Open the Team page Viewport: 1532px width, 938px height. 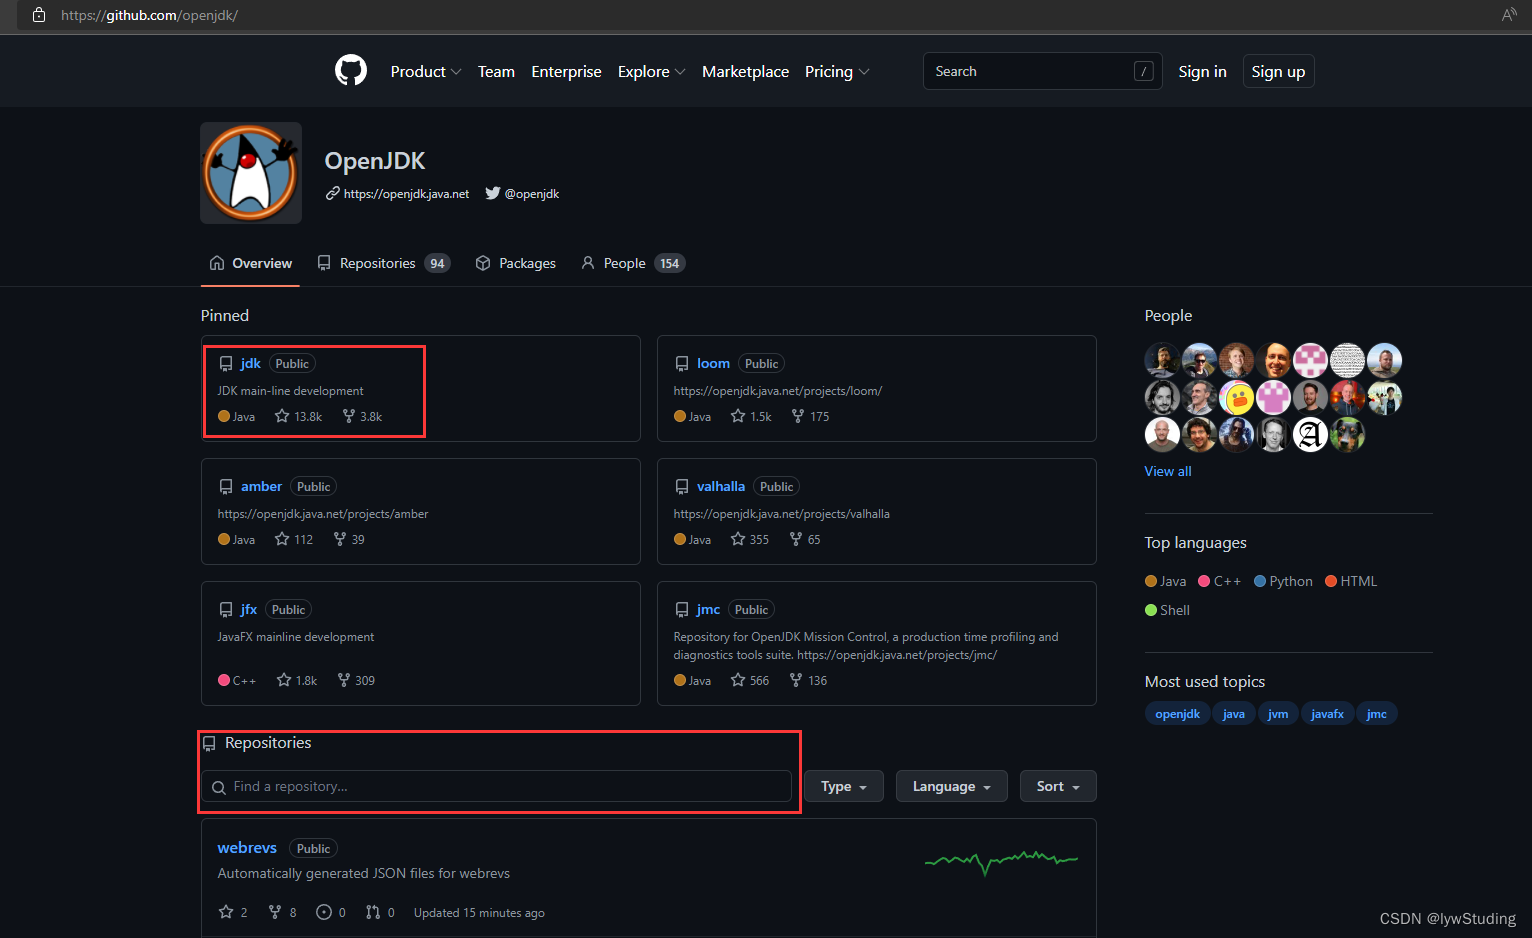[496, 71]
